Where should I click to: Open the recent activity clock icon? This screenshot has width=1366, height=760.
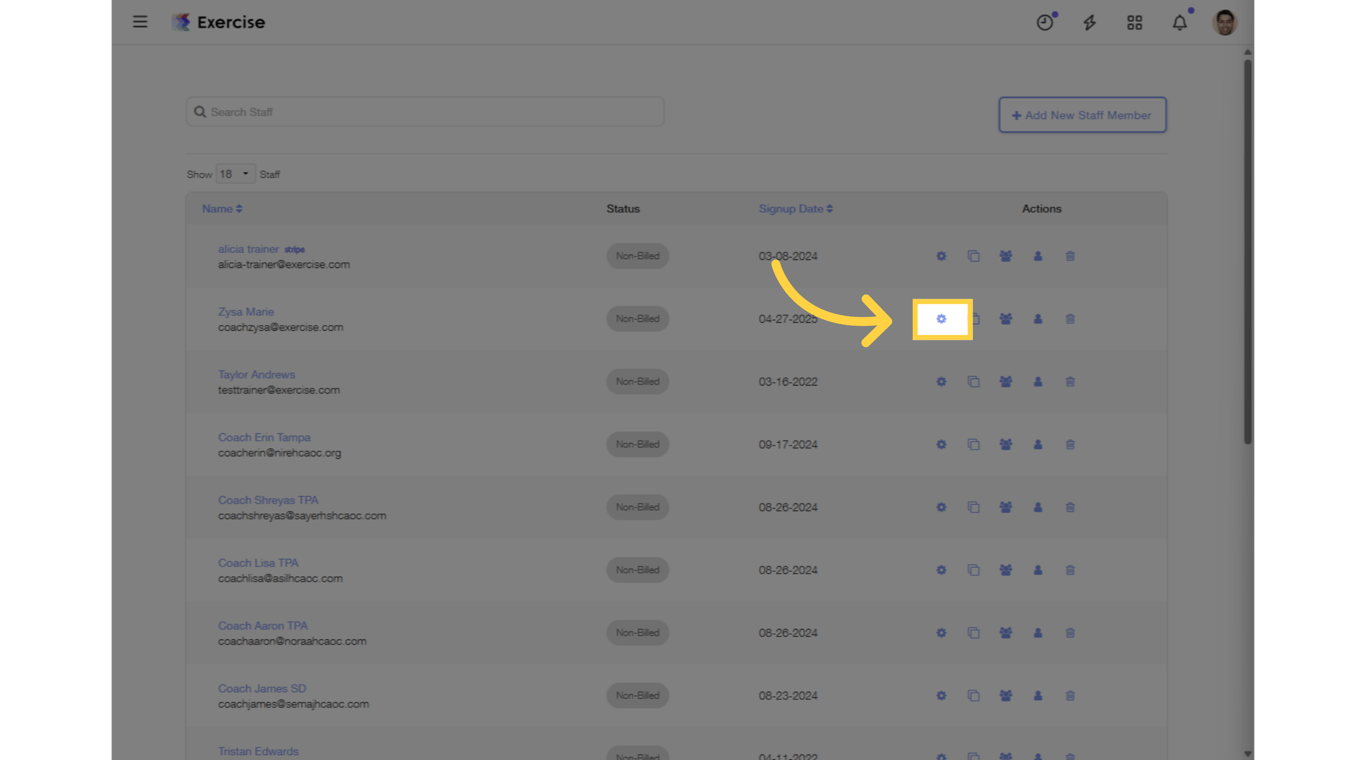(x=1045, y=21)
